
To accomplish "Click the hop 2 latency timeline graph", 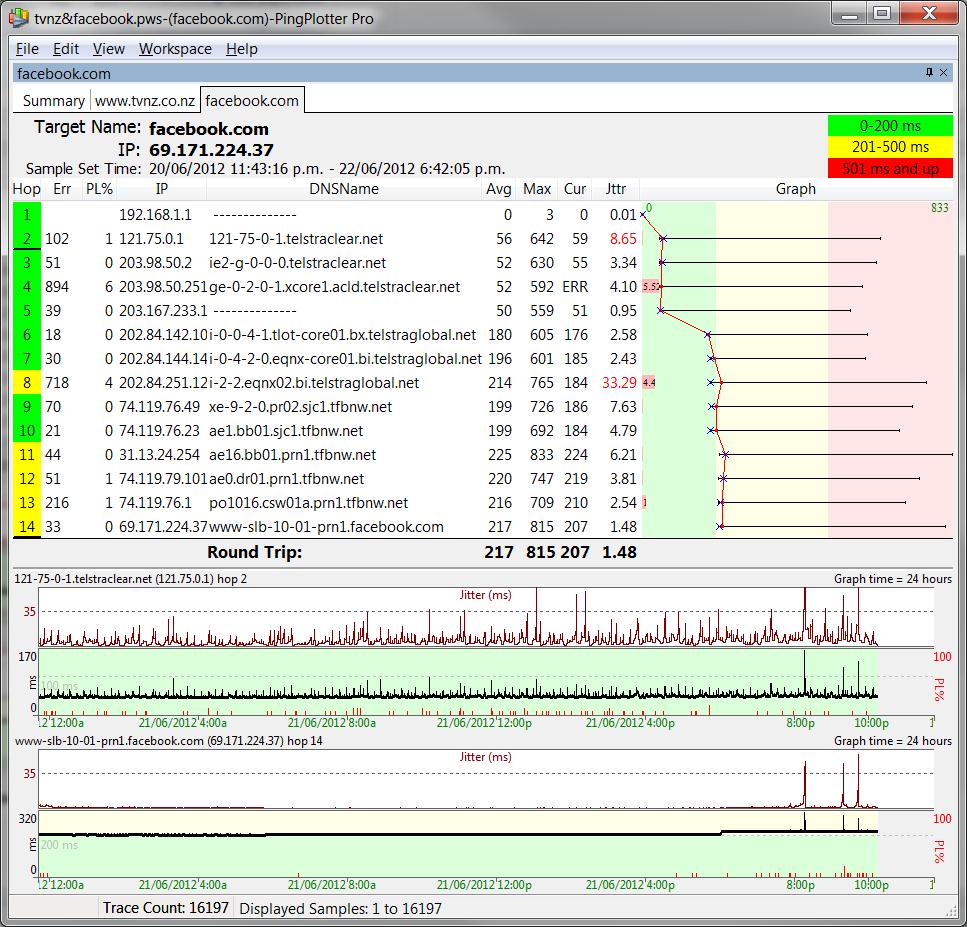I will click(x=458, y=681).
